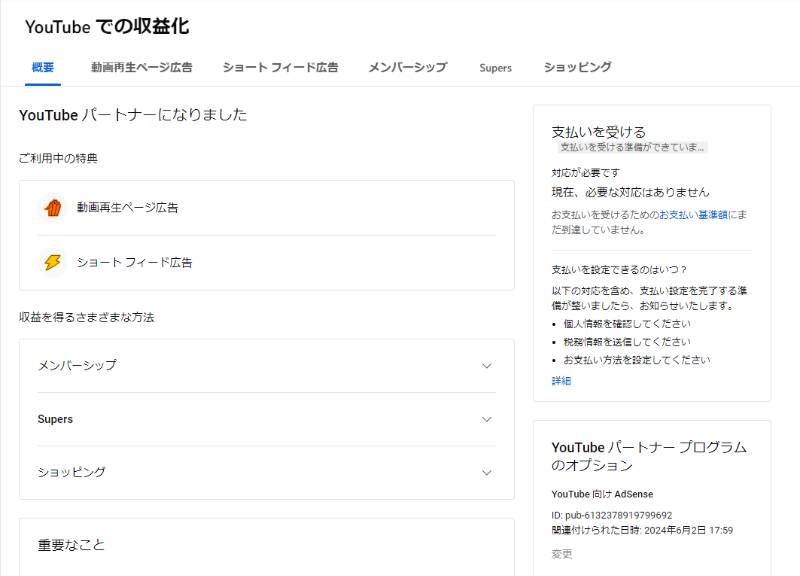Click 個人情報を確認してください bullet item

(627, 324)
